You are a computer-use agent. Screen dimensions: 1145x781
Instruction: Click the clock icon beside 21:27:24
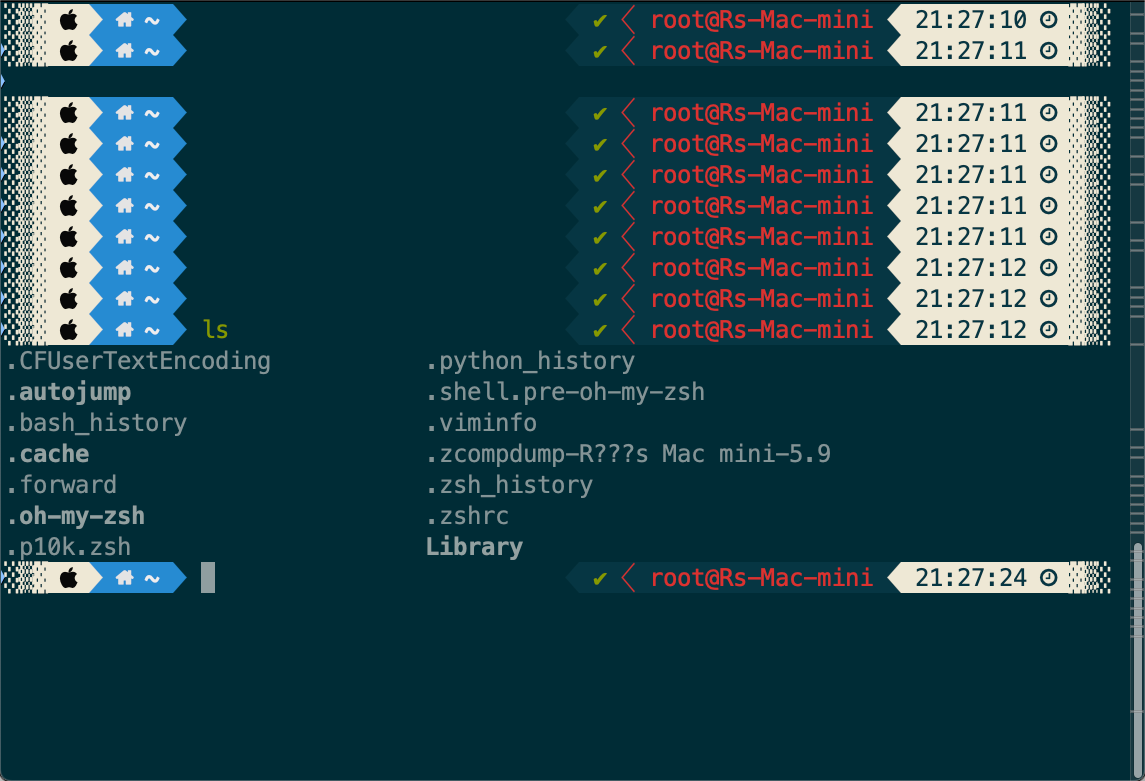tap(1049, 578)
